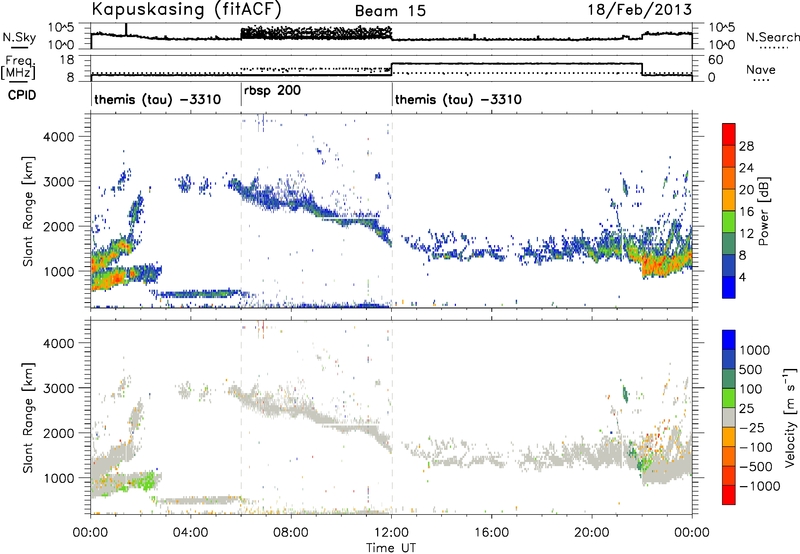Select the "Time UT" axis title

(391, 548)
